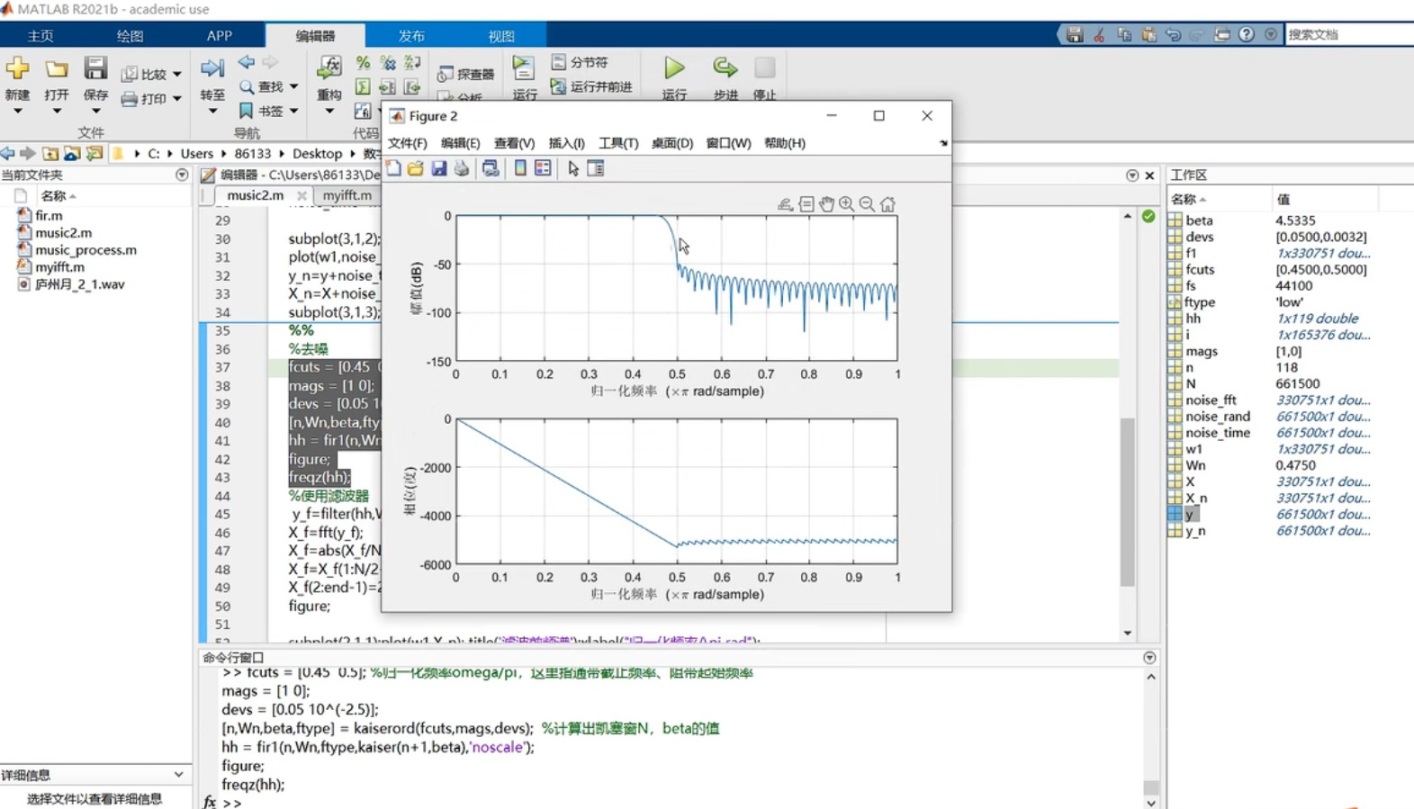Click the Step (步进) icon in the ribbon
Viewport: 1414px width, 809px height.
(x=725, y=69)
